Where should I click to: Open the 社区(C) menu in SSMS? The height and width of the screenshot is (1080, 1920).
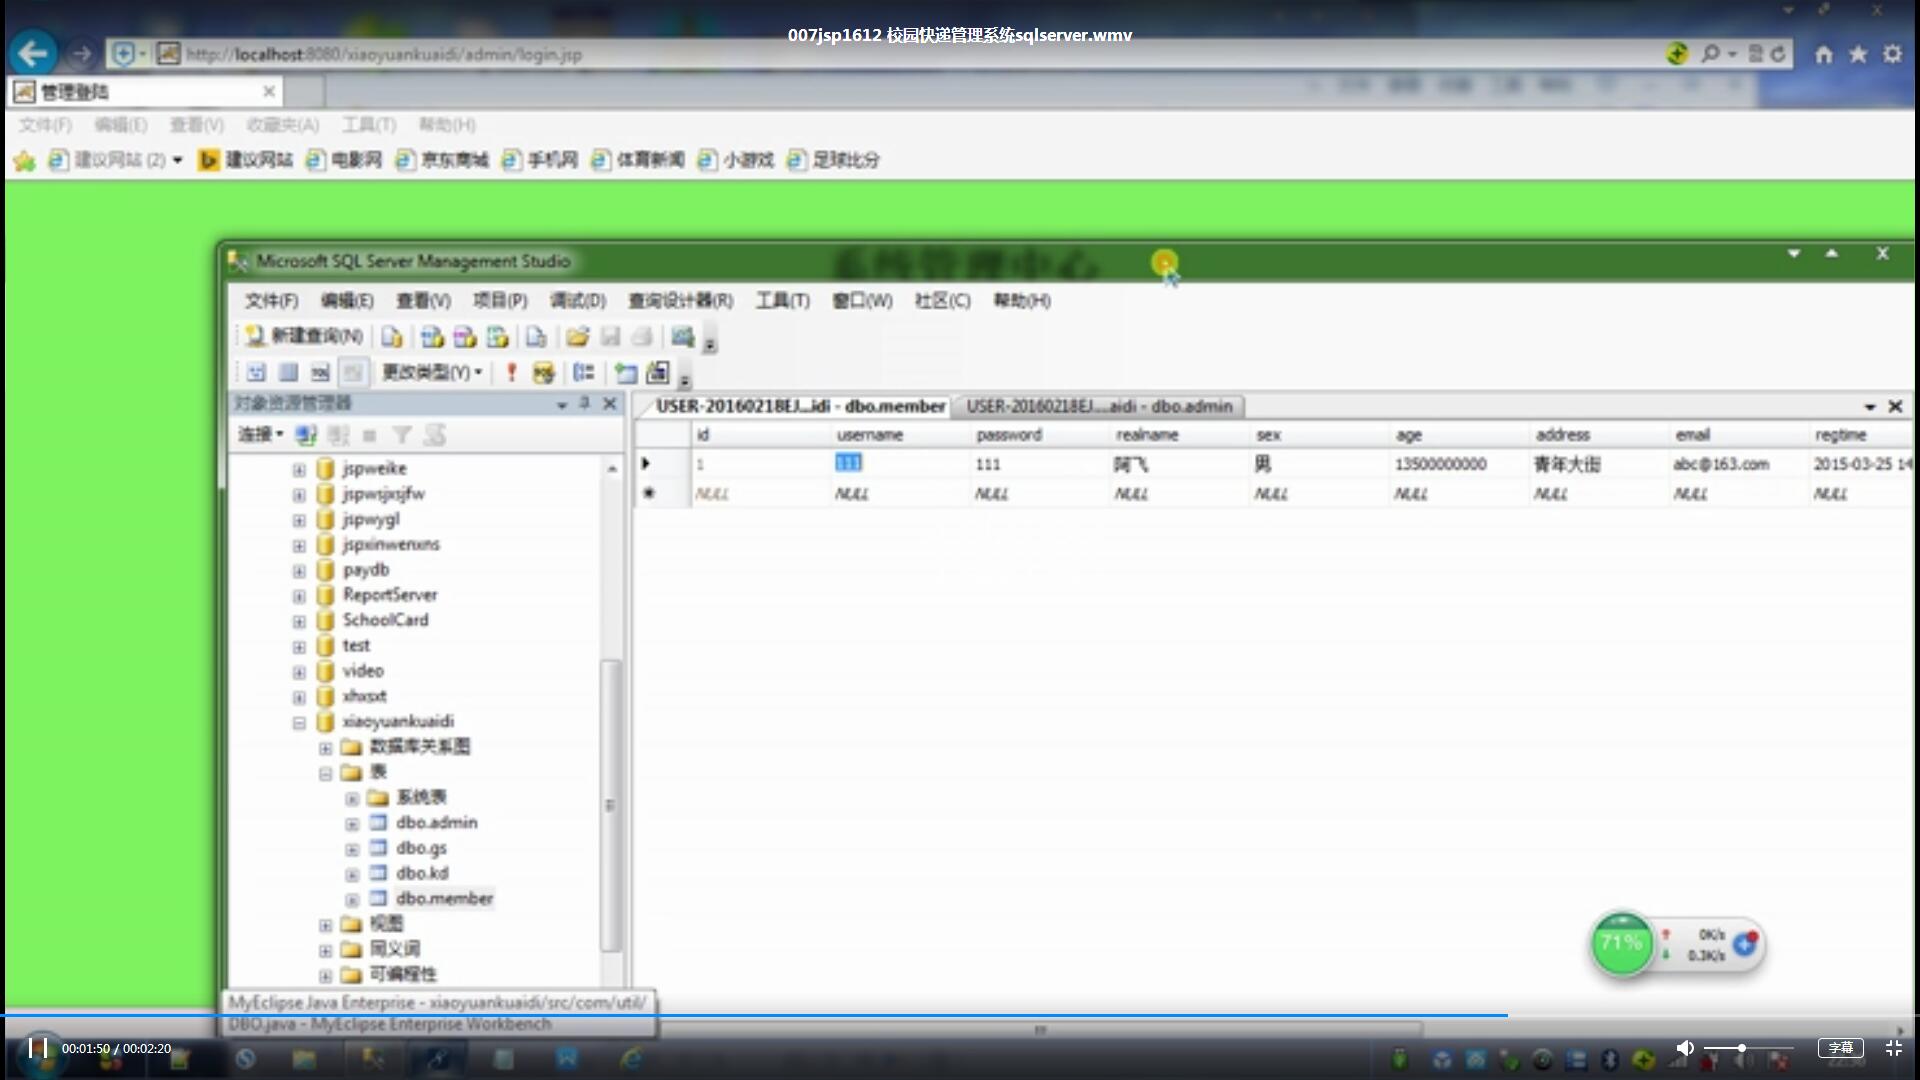943,301
